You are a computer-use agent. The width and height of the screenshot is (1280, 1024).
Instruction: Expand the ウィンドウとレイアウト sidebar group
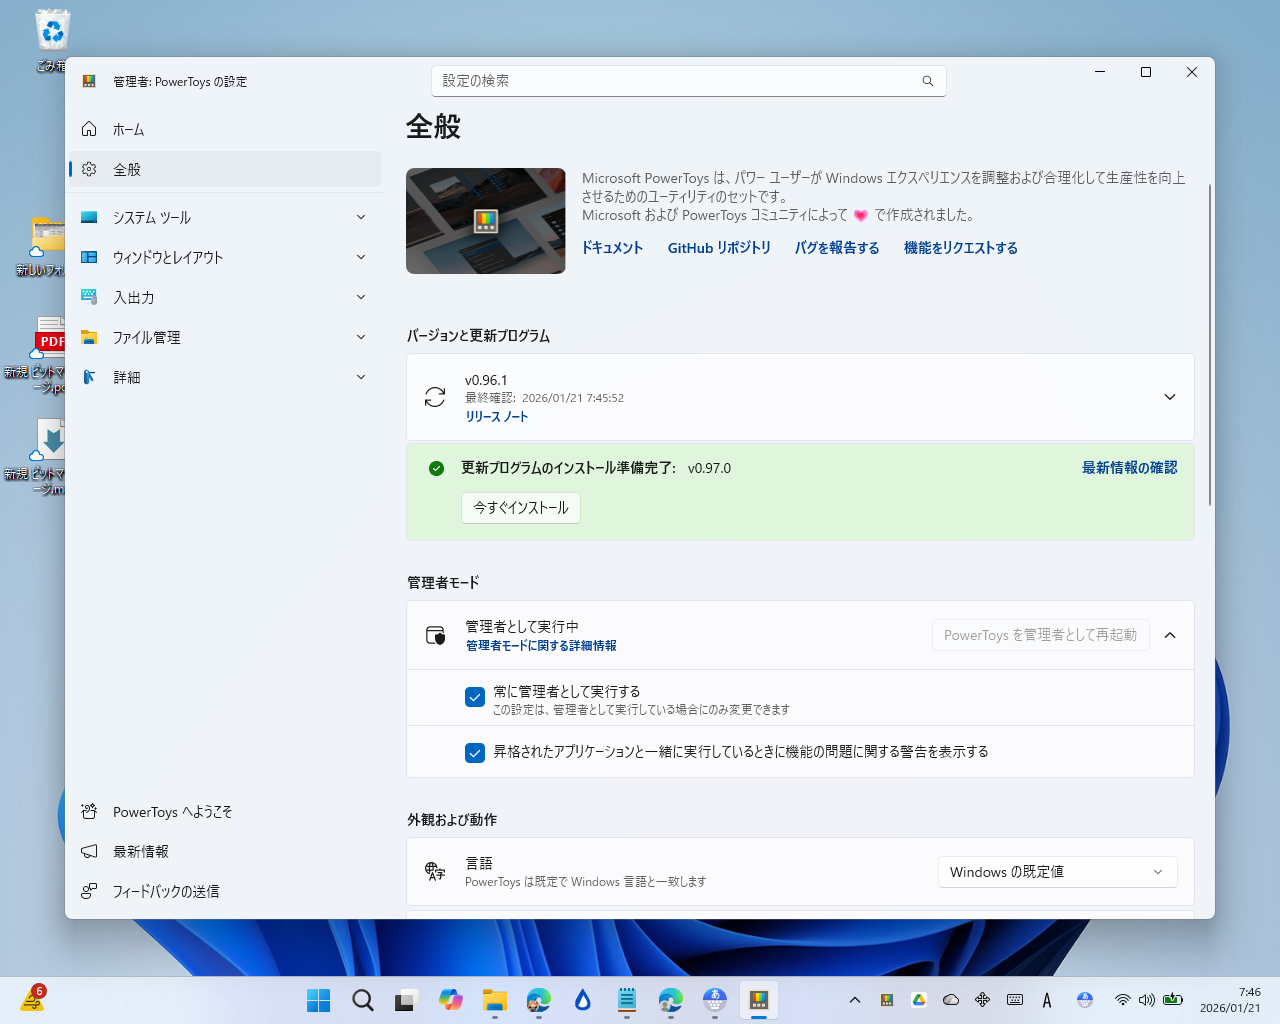tap(361, 257)
